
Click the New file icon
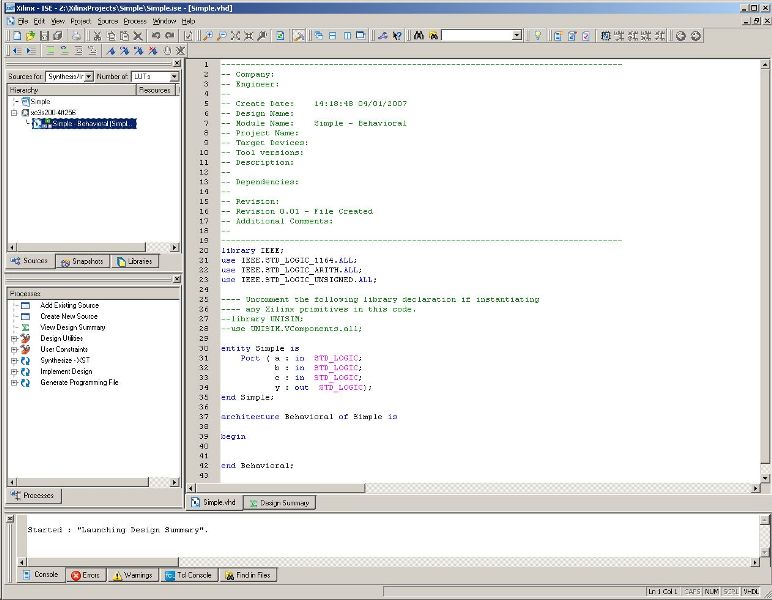(x=17, y=35)
